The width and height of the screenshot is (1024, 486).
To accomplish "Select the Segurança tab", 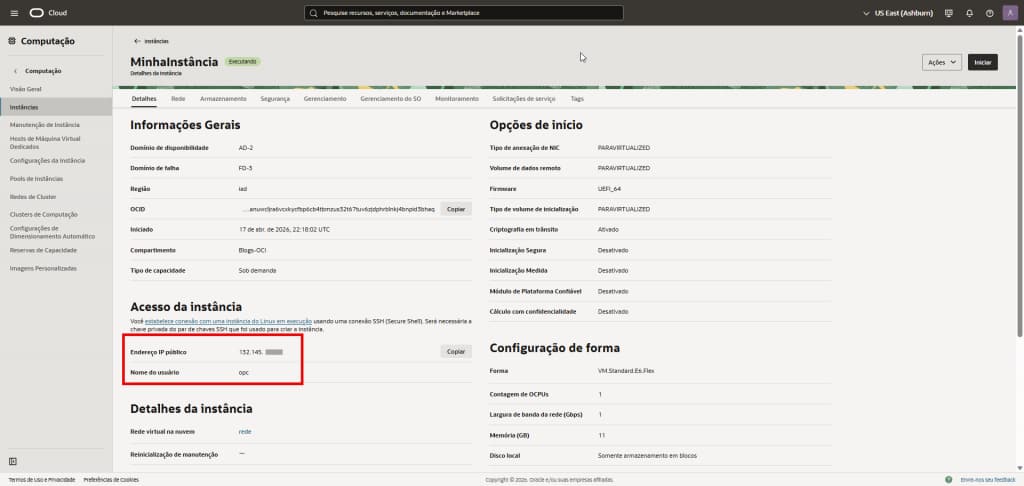I will pos(275,99).
